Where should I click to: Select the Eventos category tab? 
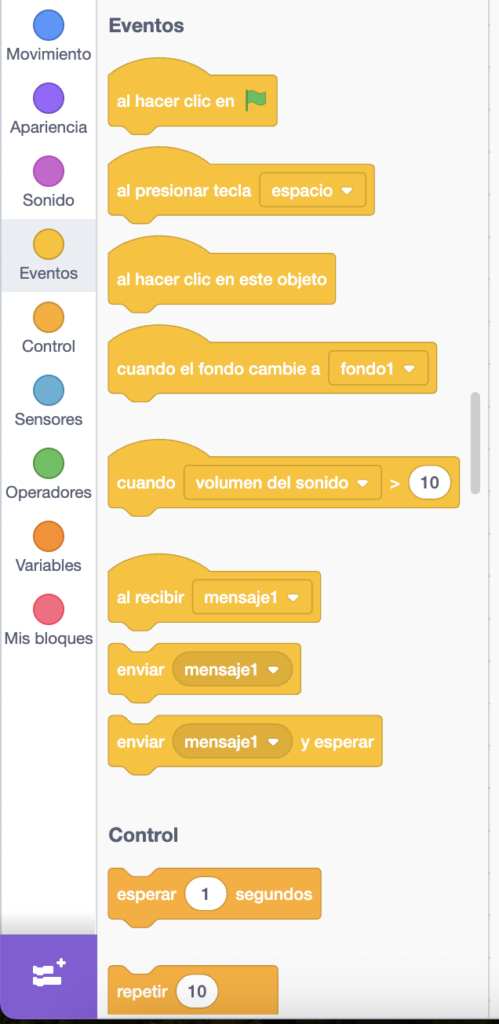coord(48,255)
